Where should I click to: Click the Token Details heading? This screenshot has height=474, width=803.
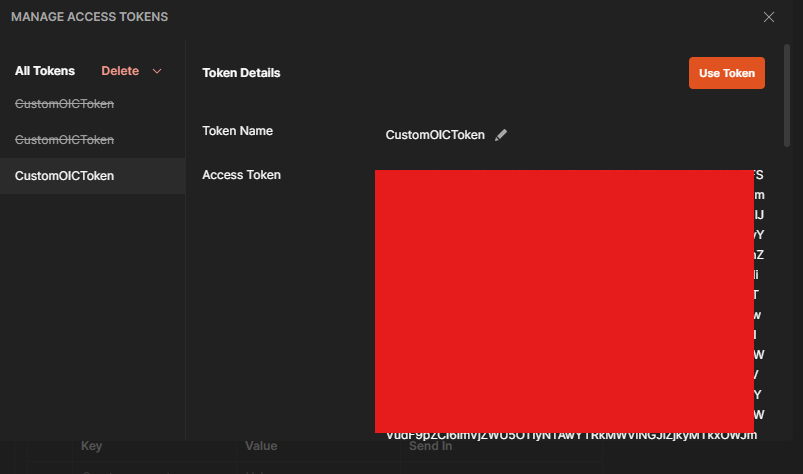pos(241,73)
